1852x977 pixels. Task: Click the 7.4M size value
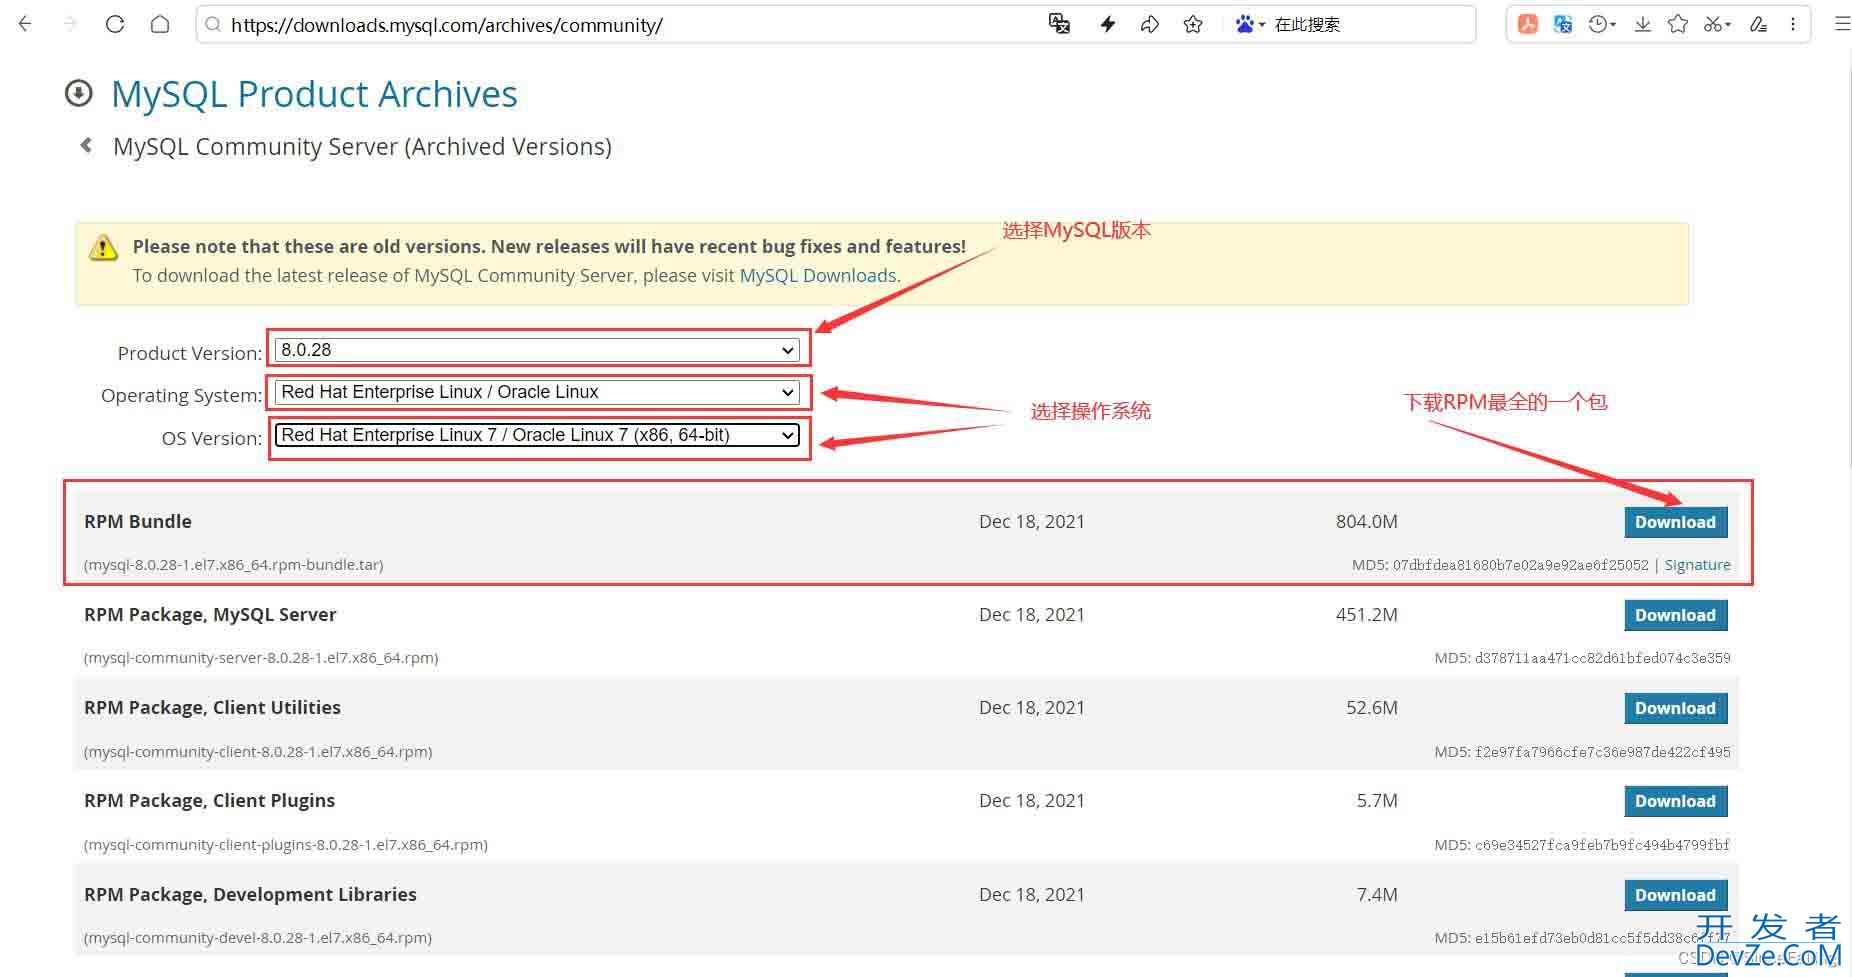1377,894
